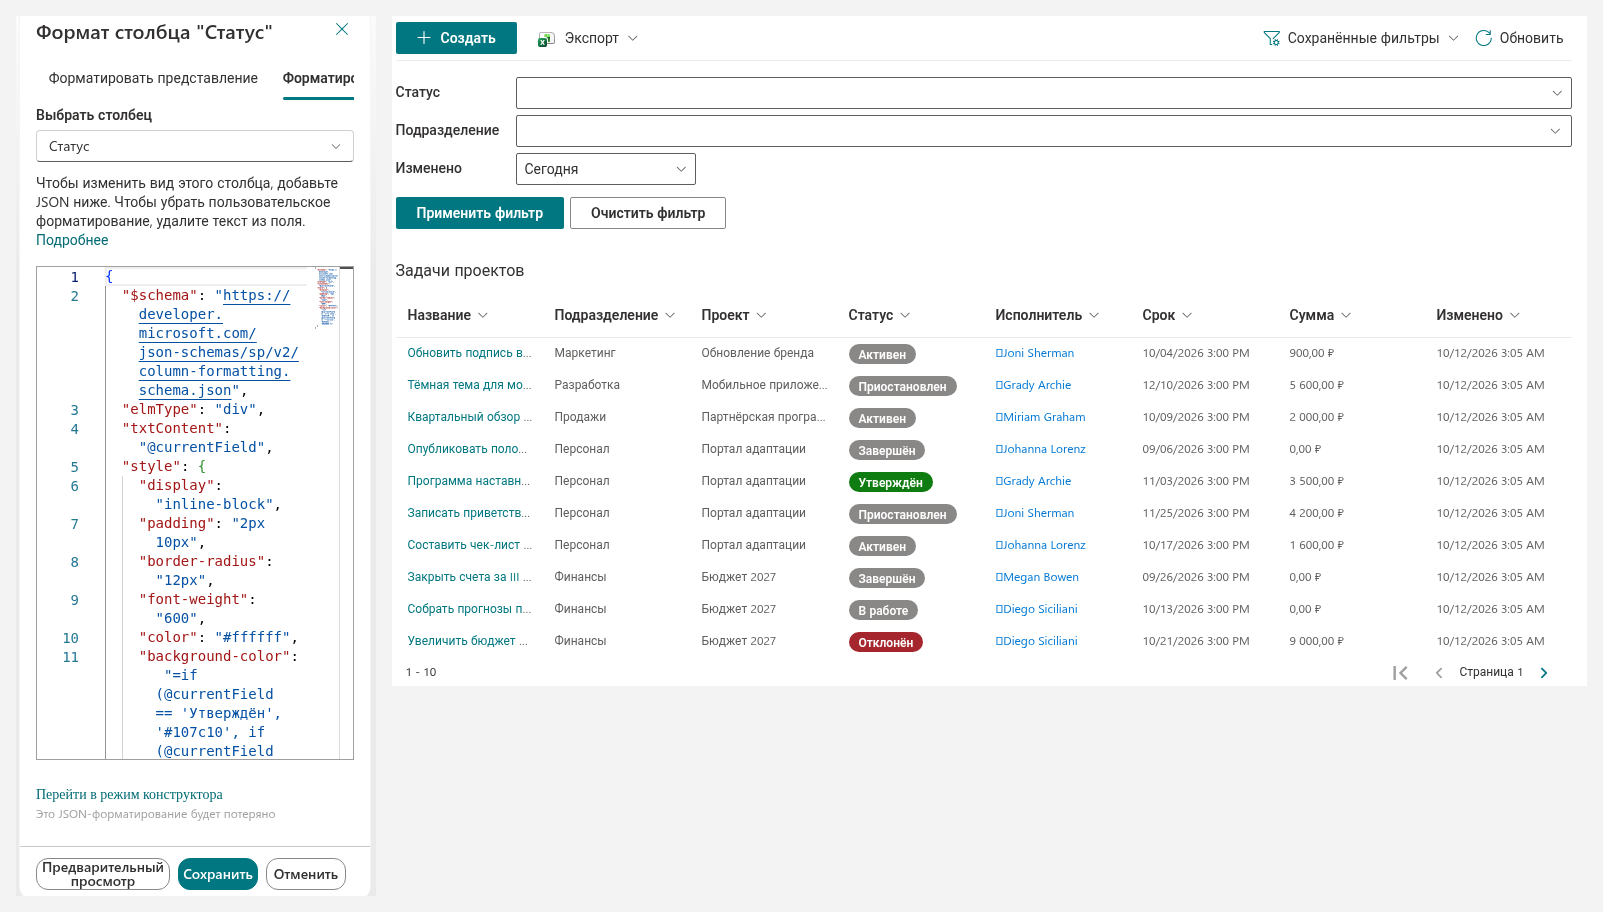
Task: Open the Подробнее link
Action: point(72,240)
